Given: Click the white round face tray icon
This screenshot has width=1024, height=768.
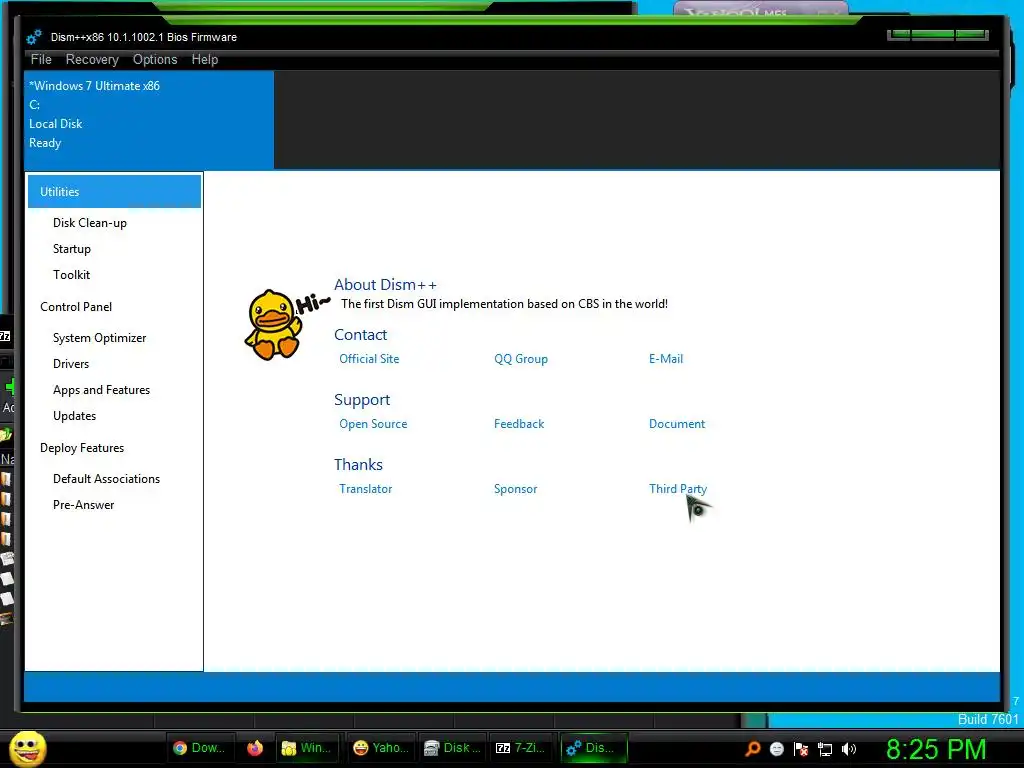Looking at the screenshot, I should pos(776,749).
